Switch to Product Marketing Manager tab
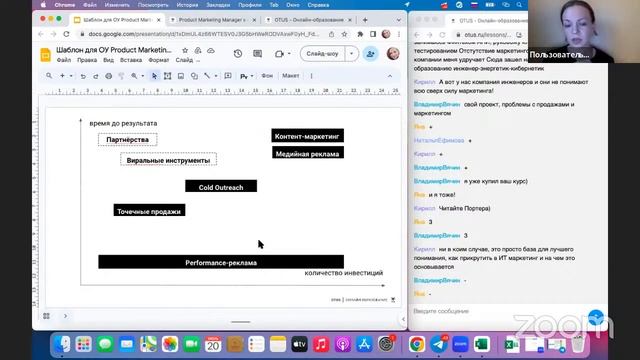The height and width of the screenshot is (360, 640). pyautogui.click(x=212, y=20)
